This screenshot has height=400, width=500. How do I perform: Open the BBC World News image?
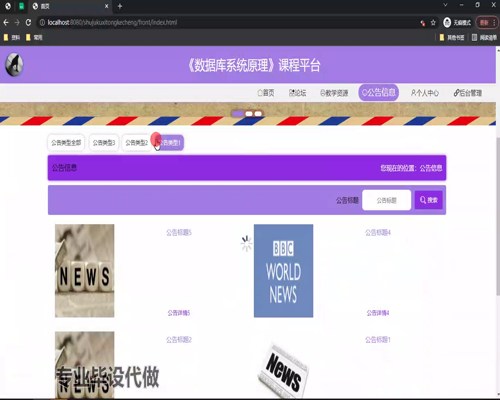pyautogui.click(x=283, y=271)
